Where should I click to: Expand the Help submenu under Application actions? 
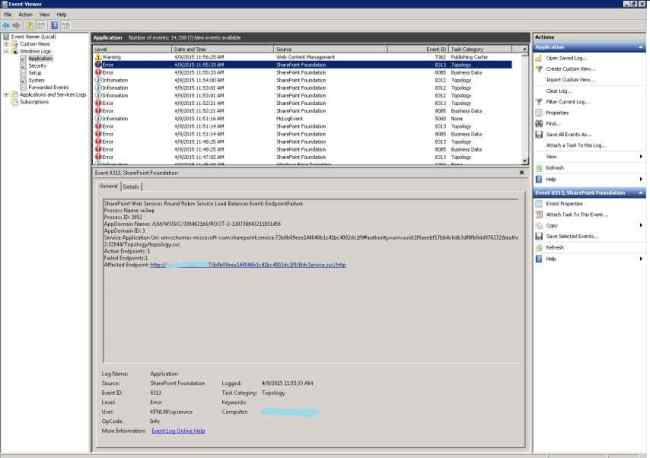[x=641, y=179]
